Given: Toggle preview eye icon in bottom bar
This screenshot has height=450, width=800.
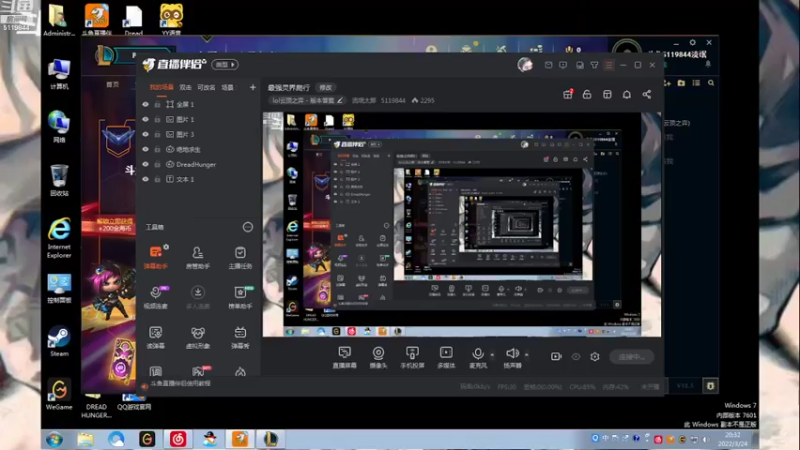Looking at the screenshot, I should pos(576,357).
